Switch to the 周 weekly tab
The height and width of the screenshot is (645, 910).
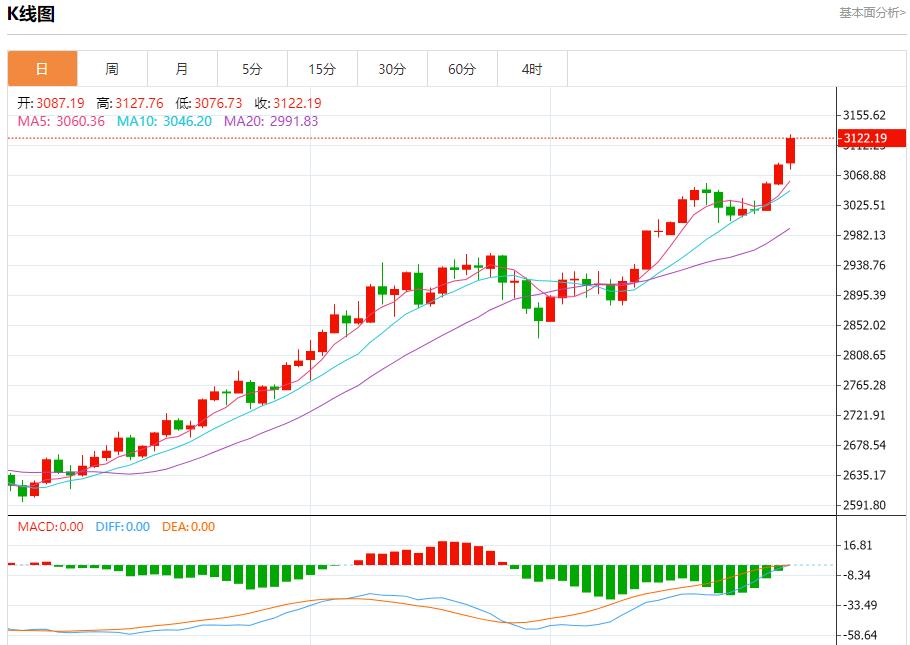112,69
